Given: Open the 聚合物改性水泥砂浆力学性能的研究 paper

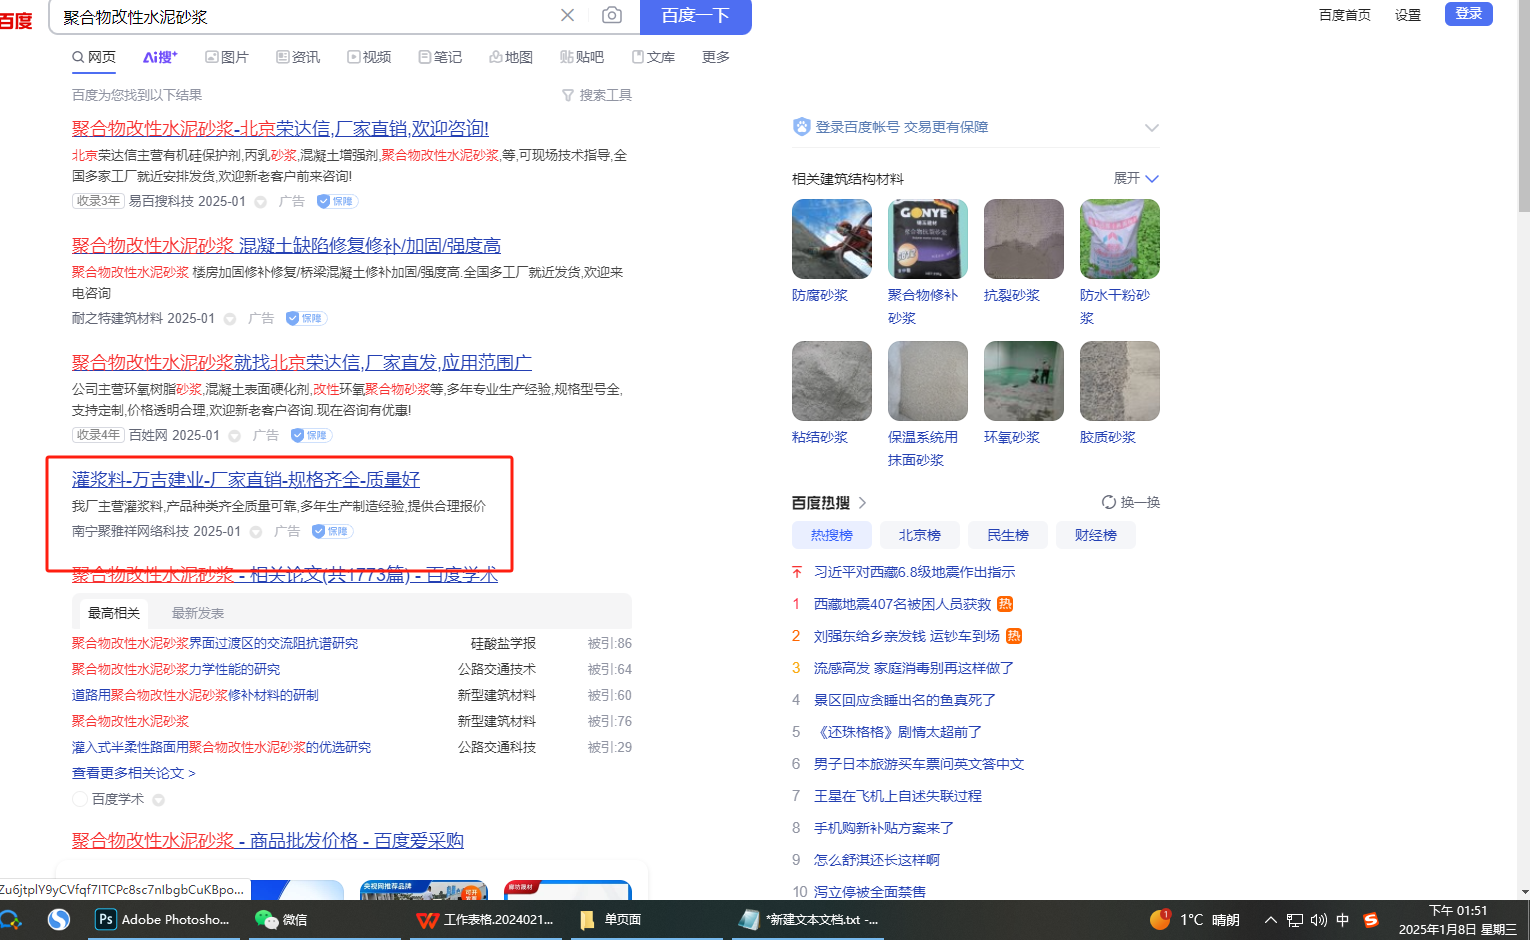Looking at the screenshot, I should (176, 669).
